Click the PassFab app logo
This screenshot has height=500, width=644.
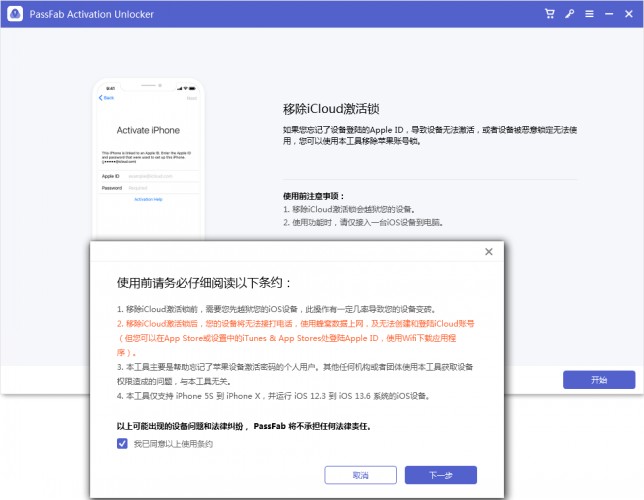coord(15,14)
